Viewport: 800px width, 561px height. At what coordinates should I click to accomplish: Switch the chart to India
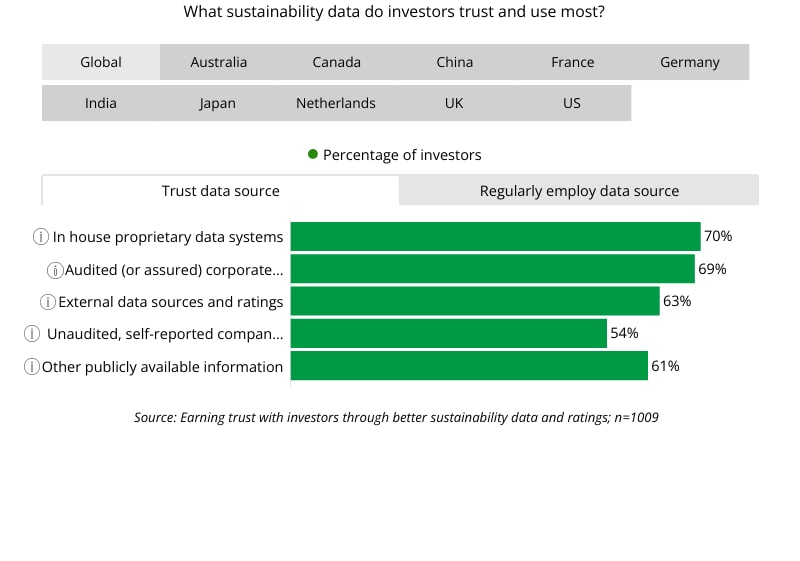coord(101,103)
